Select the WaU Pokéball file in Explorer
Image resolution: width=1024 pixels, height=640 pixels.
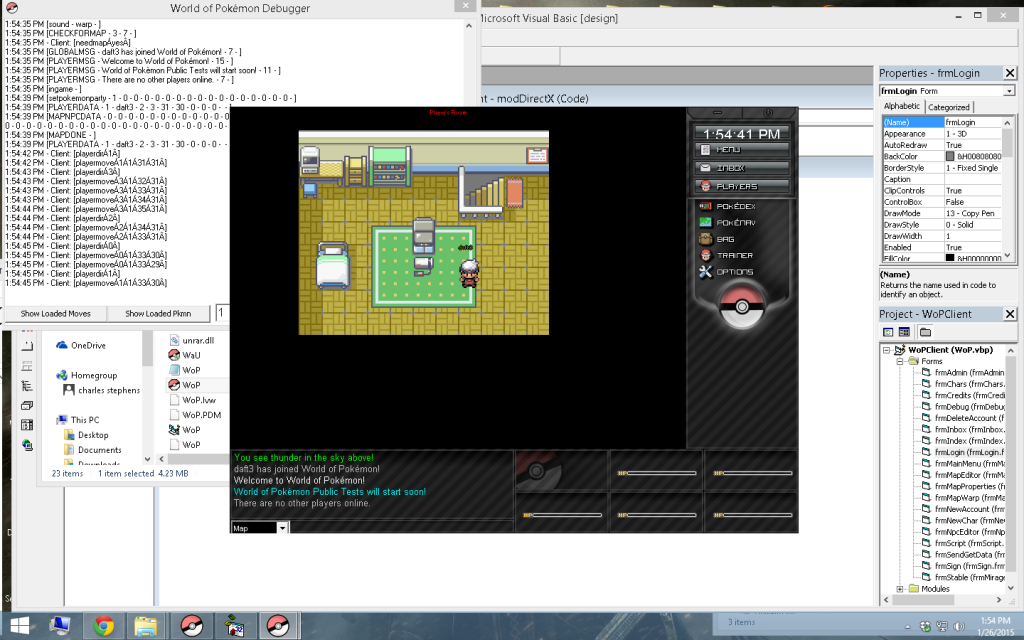pyautogui.click(x=185, y=355)
